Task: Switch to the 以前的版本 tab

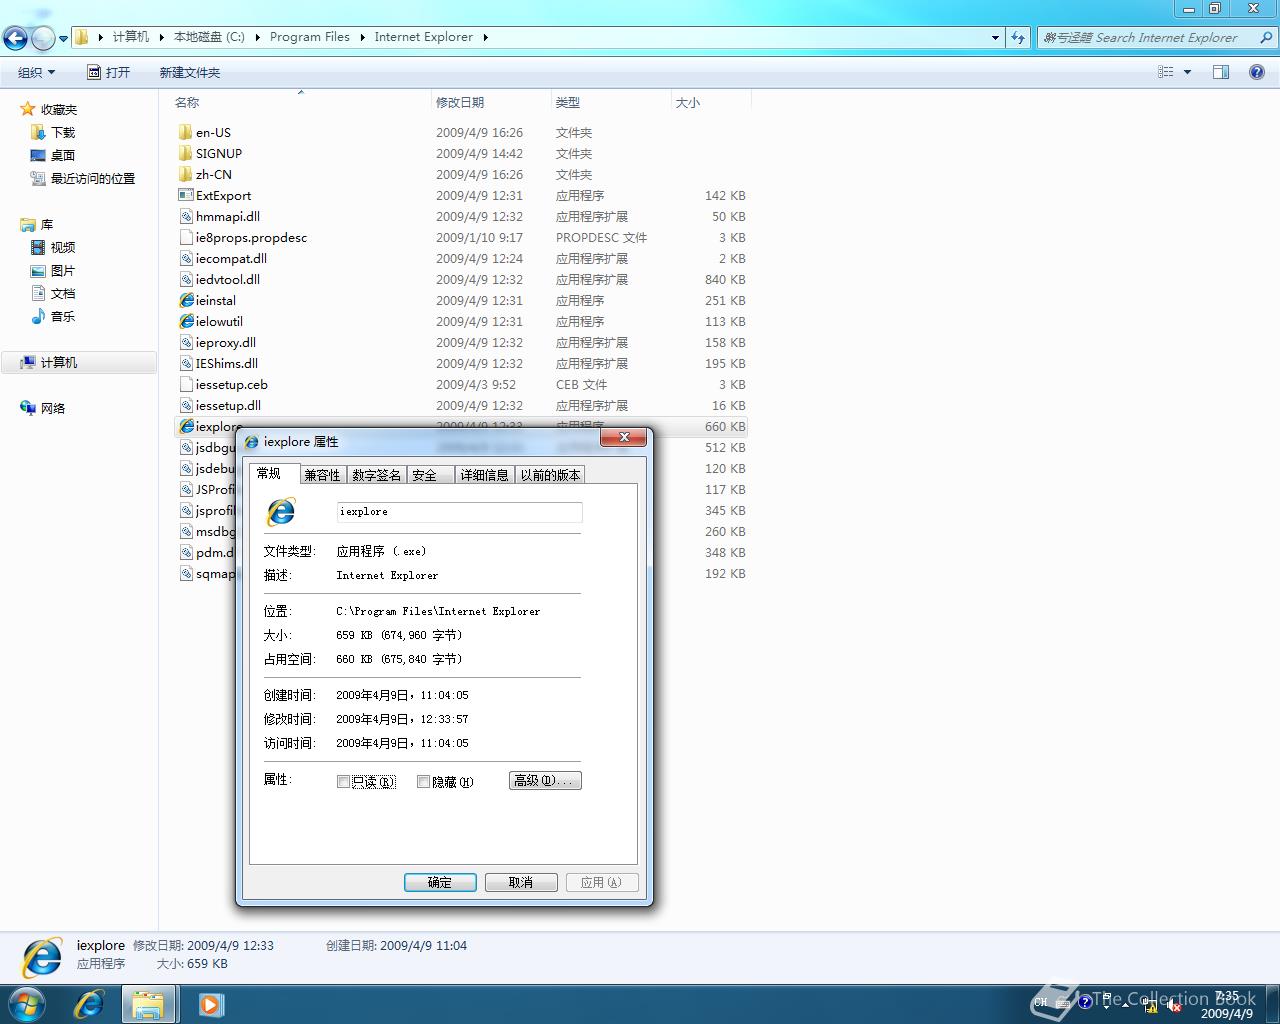Action: click(550, 475)
